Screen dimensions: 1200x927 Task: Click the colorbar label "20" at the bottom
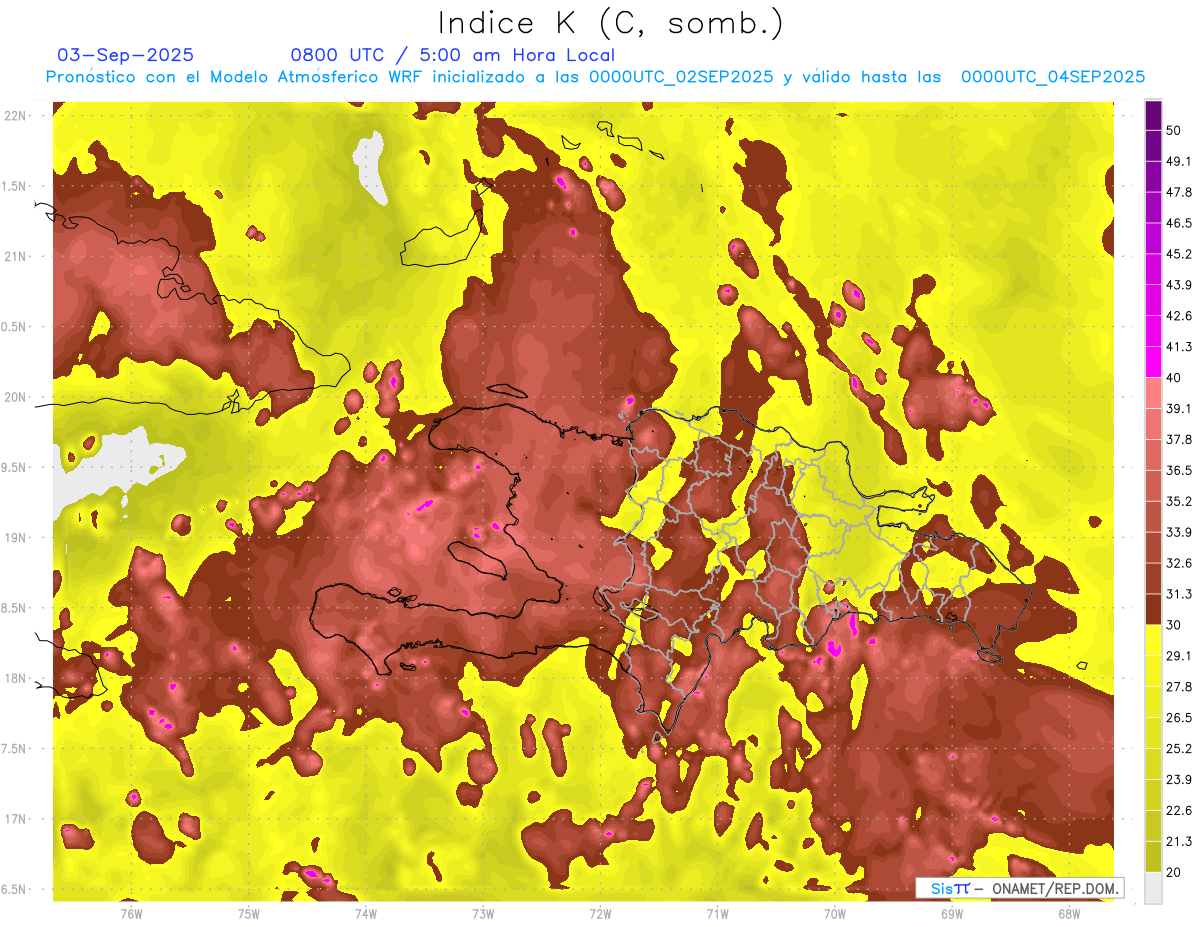1174,872
